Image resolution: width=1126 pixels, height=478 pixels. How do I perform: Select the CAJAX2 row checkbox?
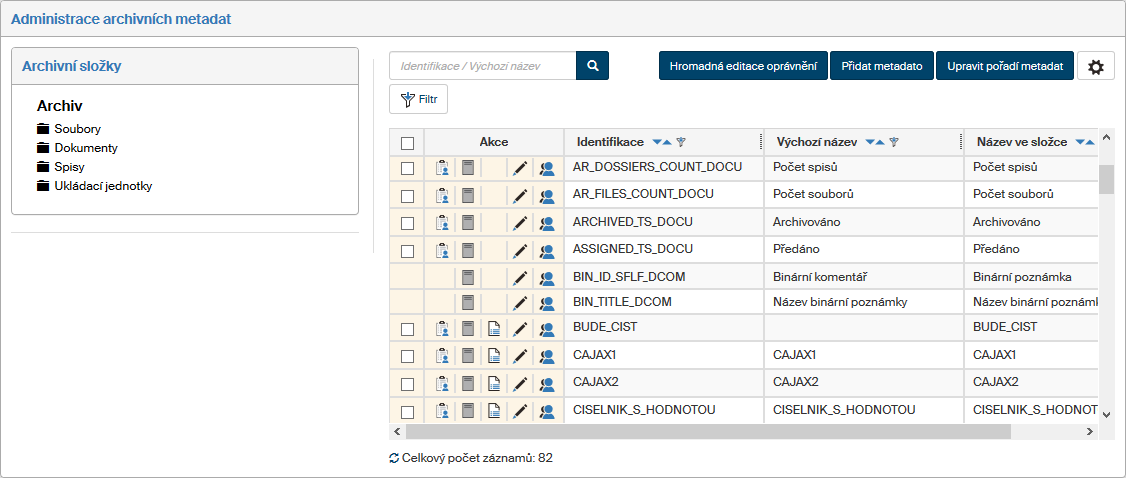(407, 383)
